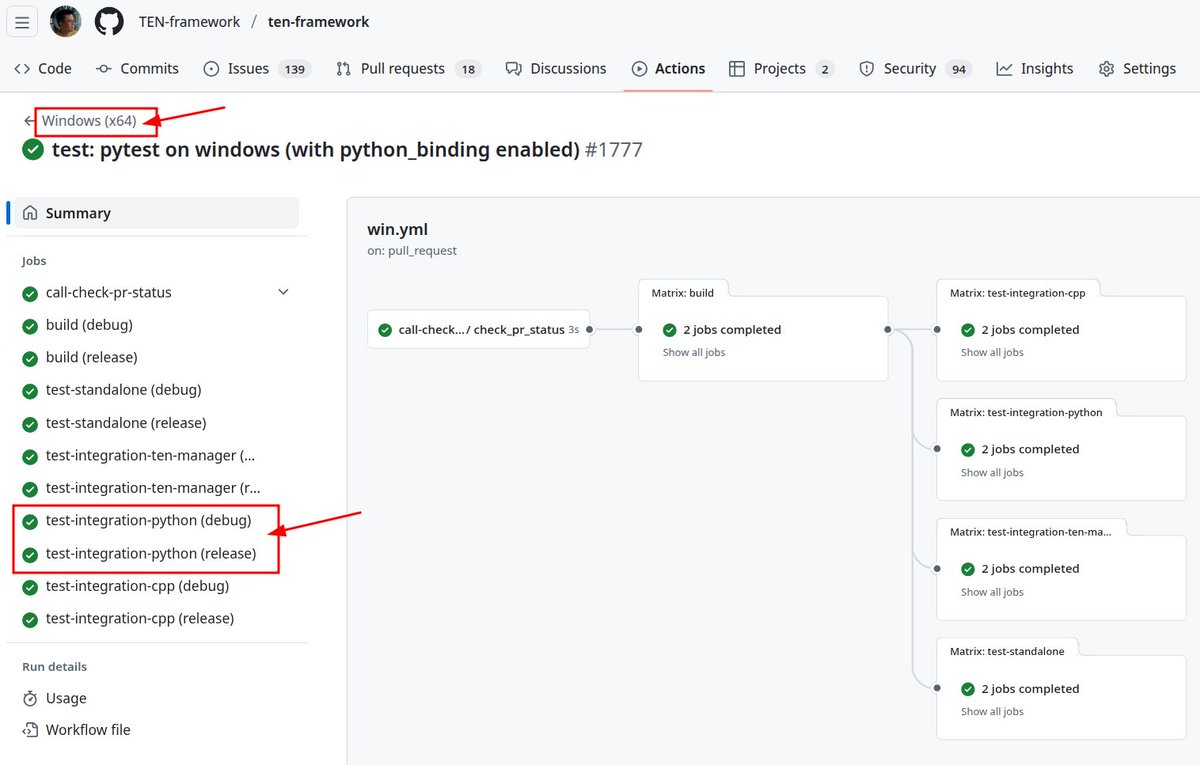
Task: Show all jobs in test-integration-ten-ma... matrix
Action: click(992, 592)
